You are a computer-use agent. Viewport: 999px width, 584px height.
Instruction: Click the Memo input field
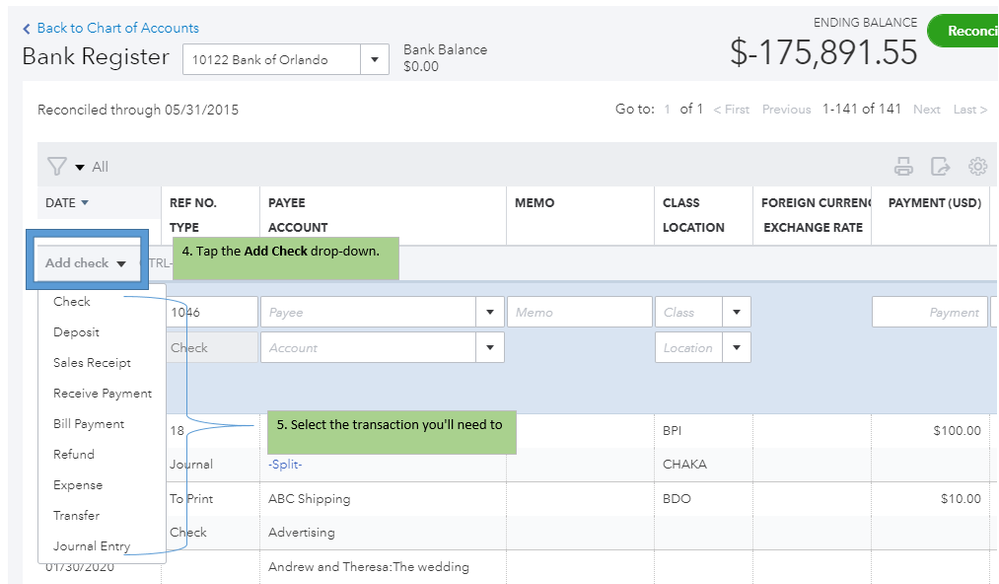click(x=579, y=312)
